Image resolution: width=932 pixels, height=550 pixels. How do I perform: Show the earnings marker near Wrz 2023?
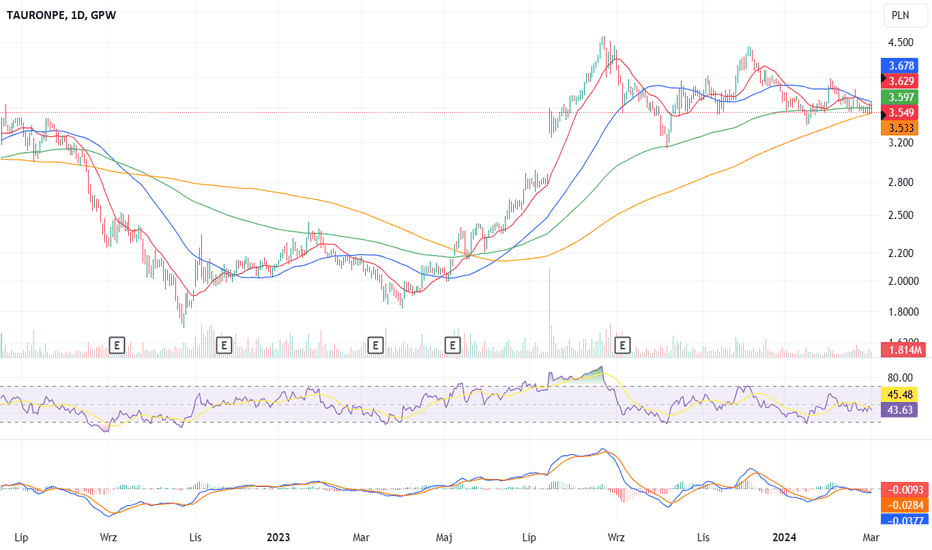coord(623,345)
